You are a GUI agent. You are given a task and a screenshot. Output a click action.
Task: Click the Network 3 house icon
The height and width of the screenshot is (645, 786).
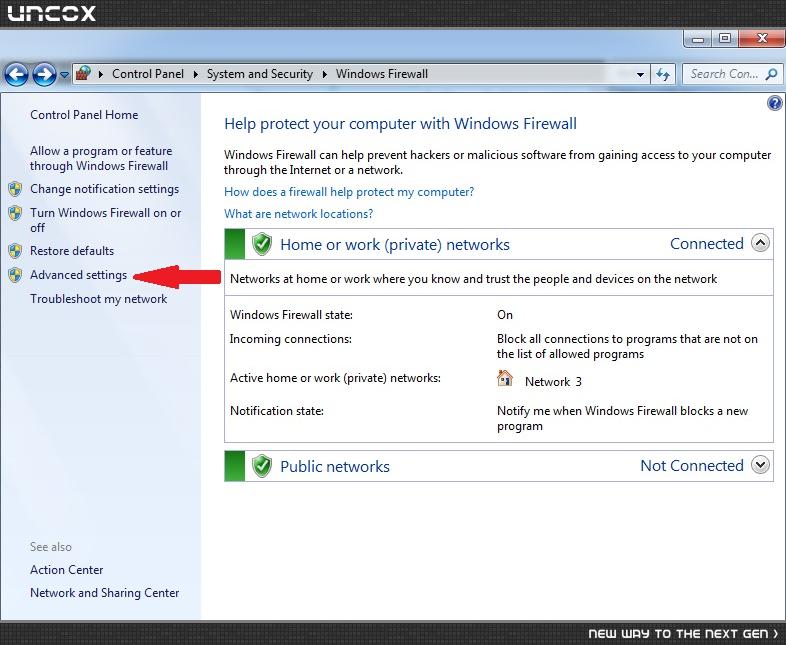(505, 378)
